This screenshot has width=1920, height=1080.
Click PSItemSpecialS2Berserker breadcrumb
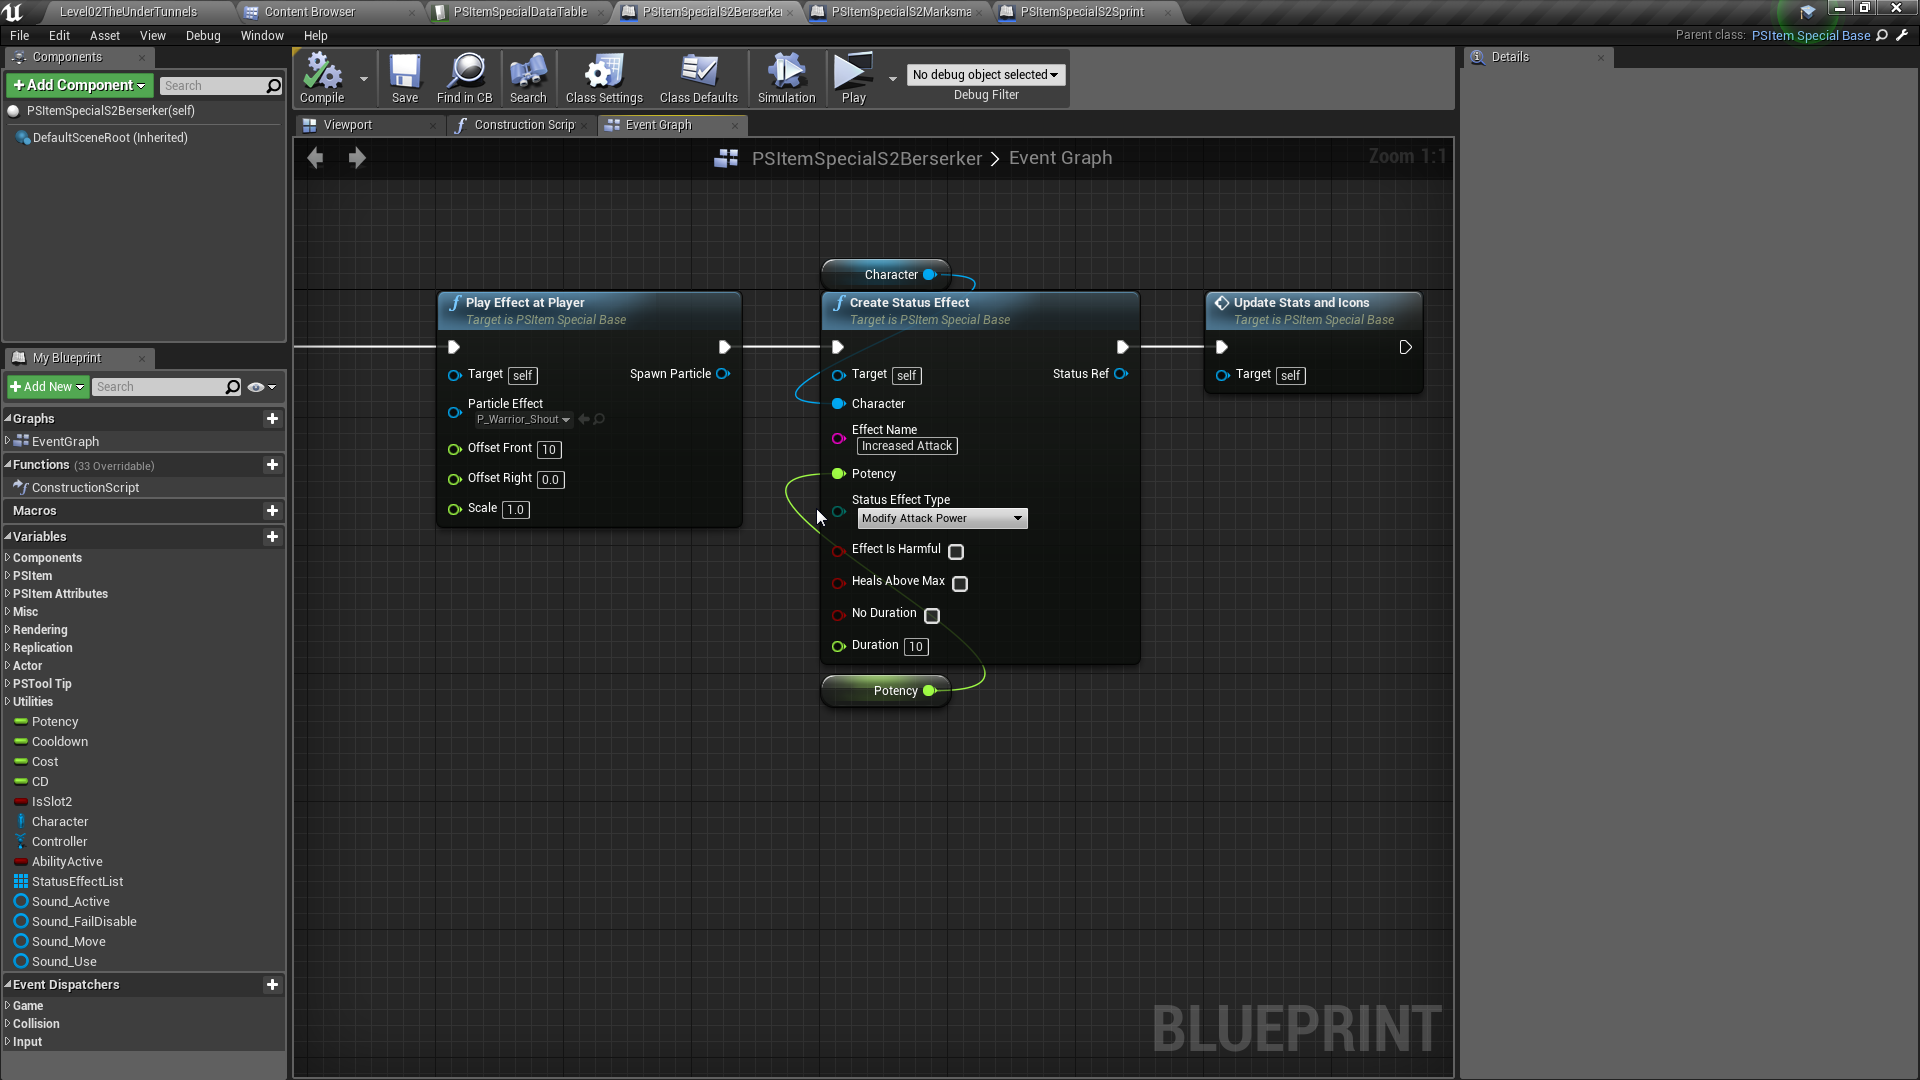click(x=866, y=158)
